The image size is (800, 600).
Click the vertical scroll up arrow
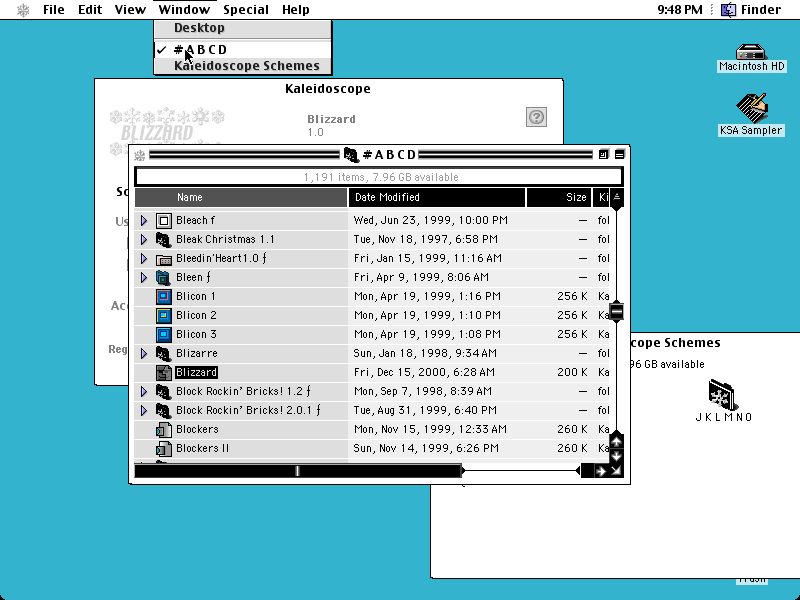[x=616, y=442]
